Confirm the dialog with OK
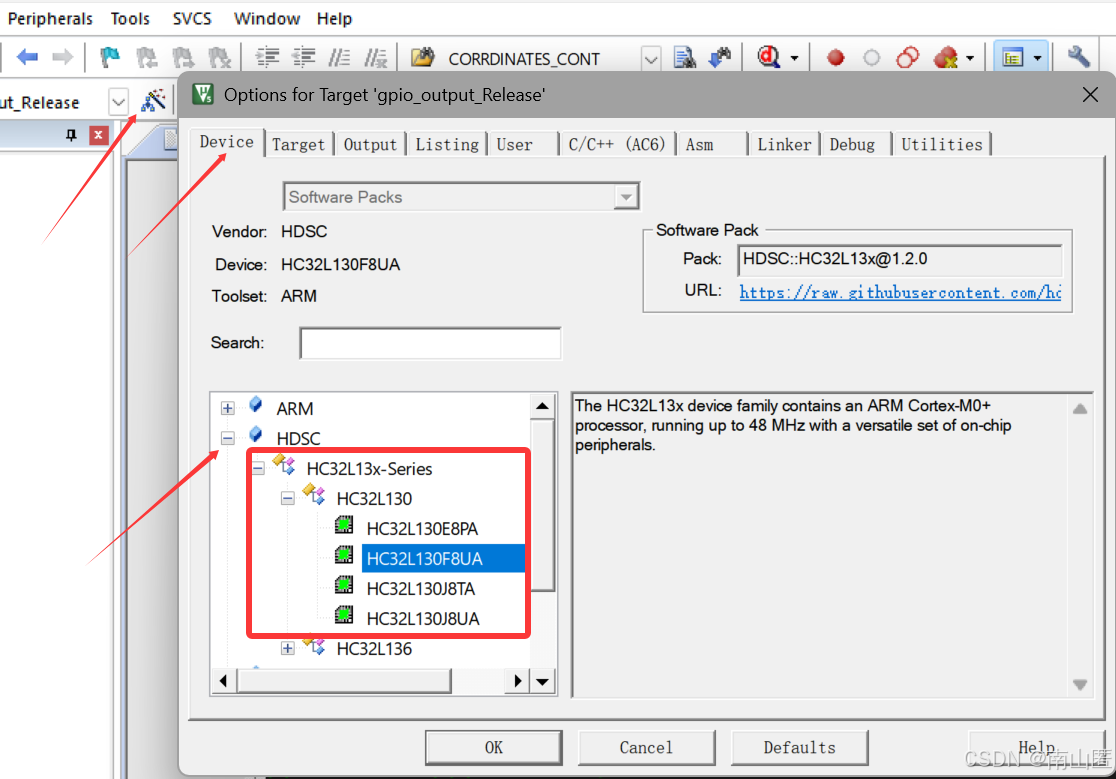 [494, 748]
